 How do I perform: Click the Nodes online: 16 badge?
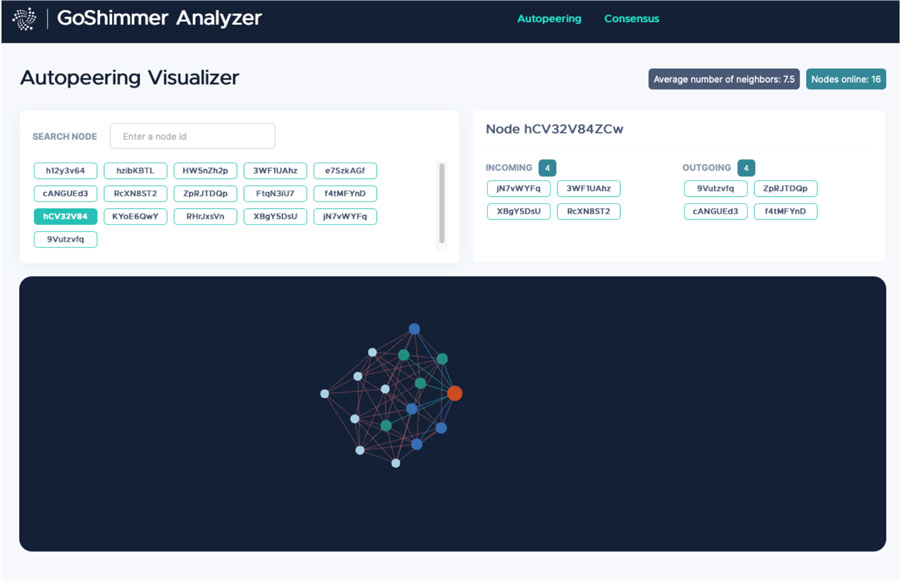[x=846, y=79]
